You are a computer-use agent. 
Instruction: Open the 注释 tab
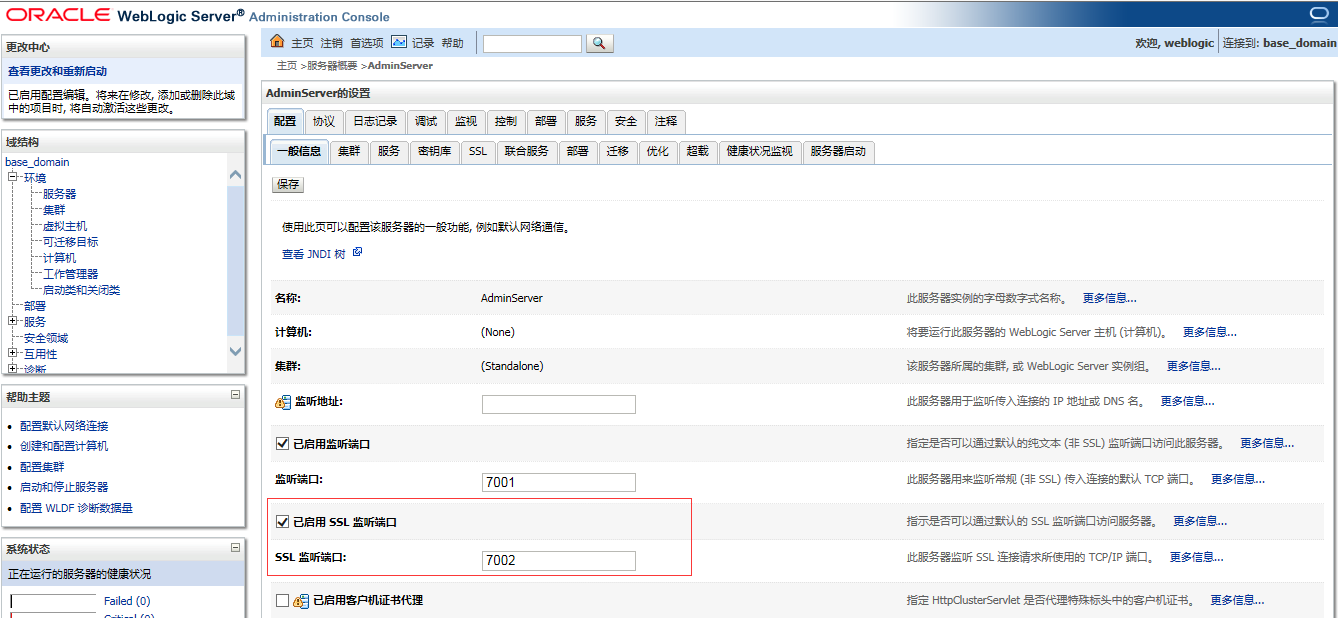[666, 121]
